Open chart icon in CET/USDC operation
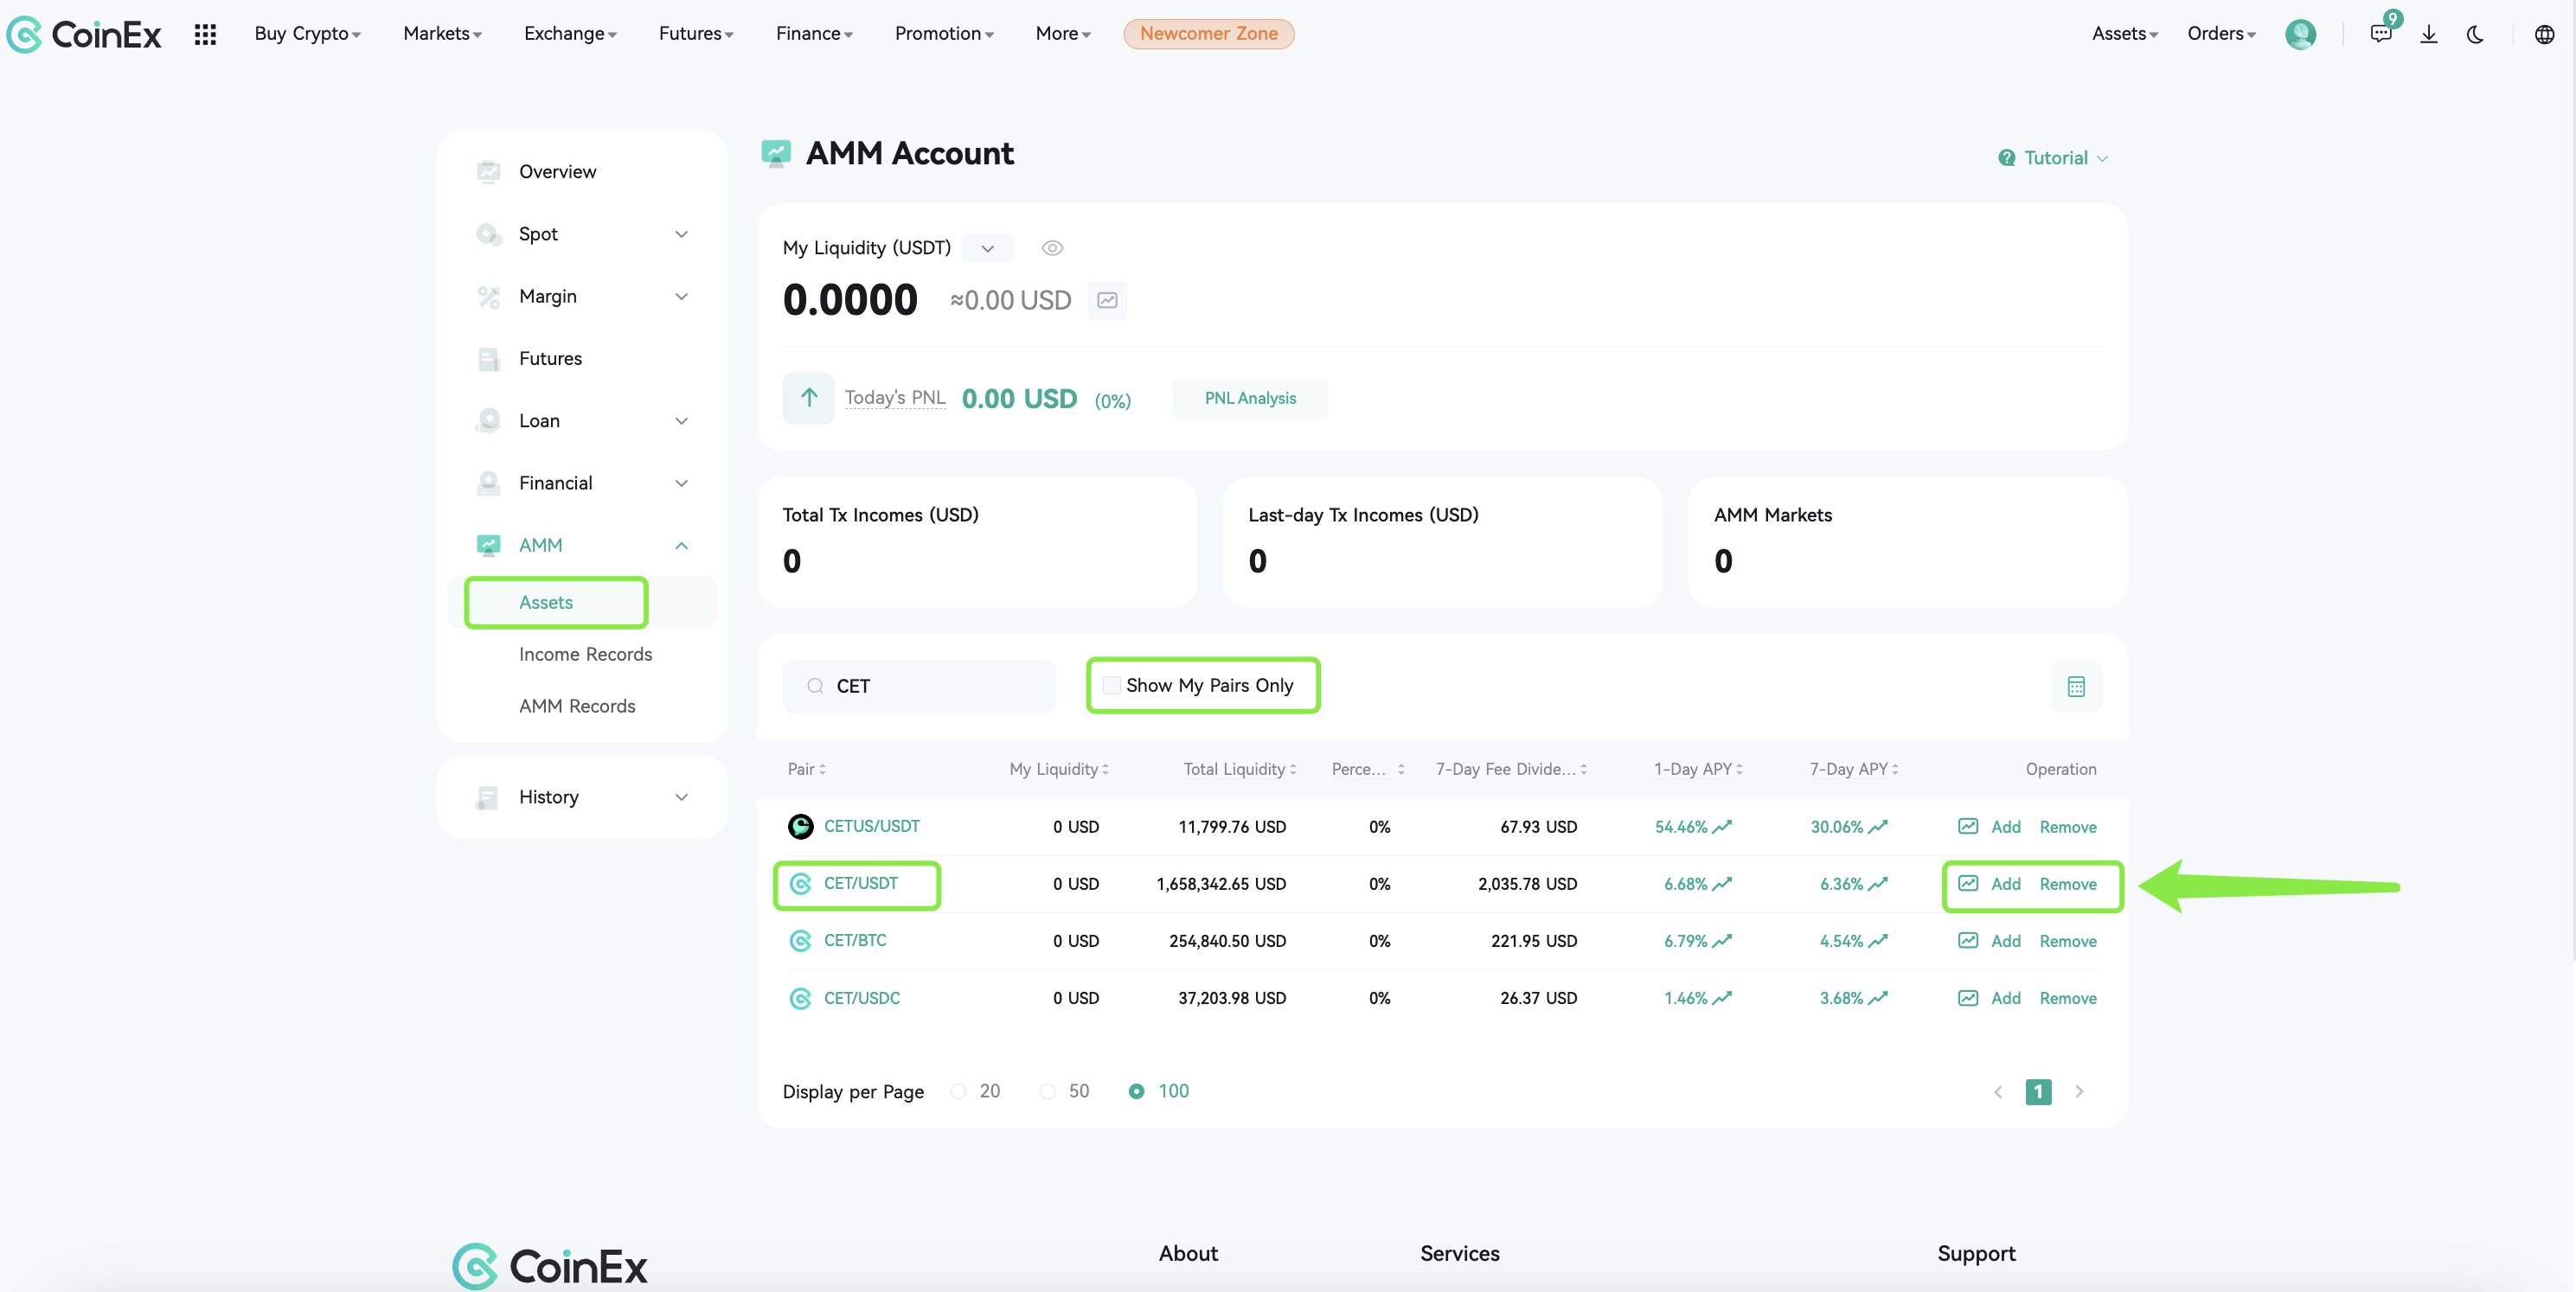This screenshot has width=2576, height=1292. pyautogui.click(x=1968, y=998)
